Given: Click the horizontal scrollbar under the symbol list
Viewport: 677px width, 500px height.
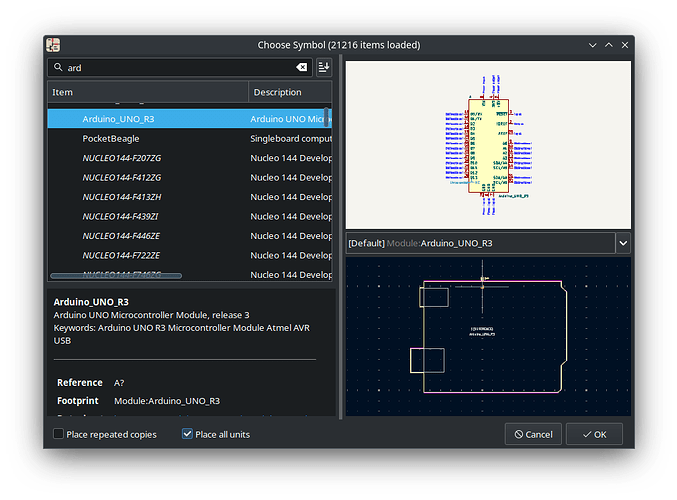Looking at the screenshot, I should pos(116,275).
